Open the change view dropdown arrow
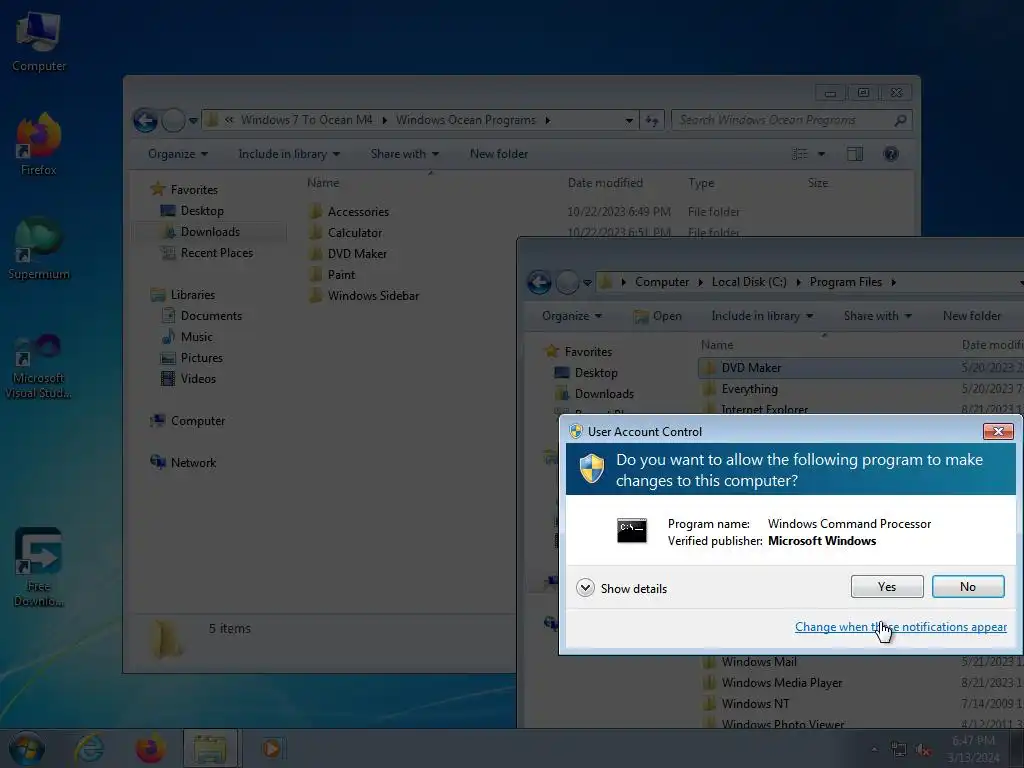The width and height of the screenshot is (1024, 768). click(x=822, y=154)
